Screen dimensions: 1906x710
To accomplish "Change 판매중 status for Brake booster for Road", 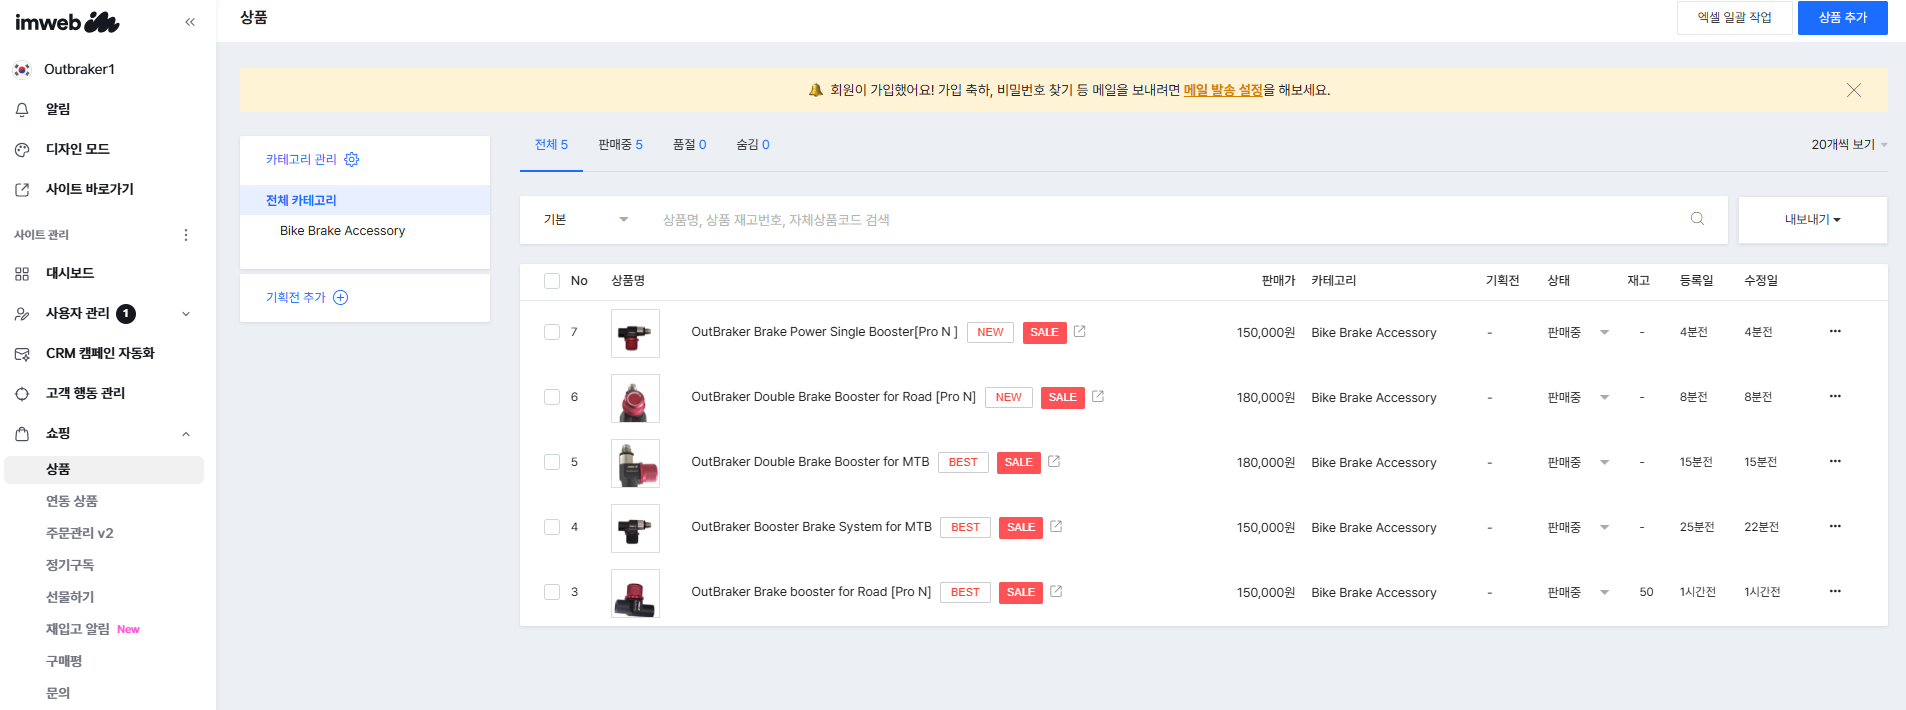I will click(x=1578, y=592).
